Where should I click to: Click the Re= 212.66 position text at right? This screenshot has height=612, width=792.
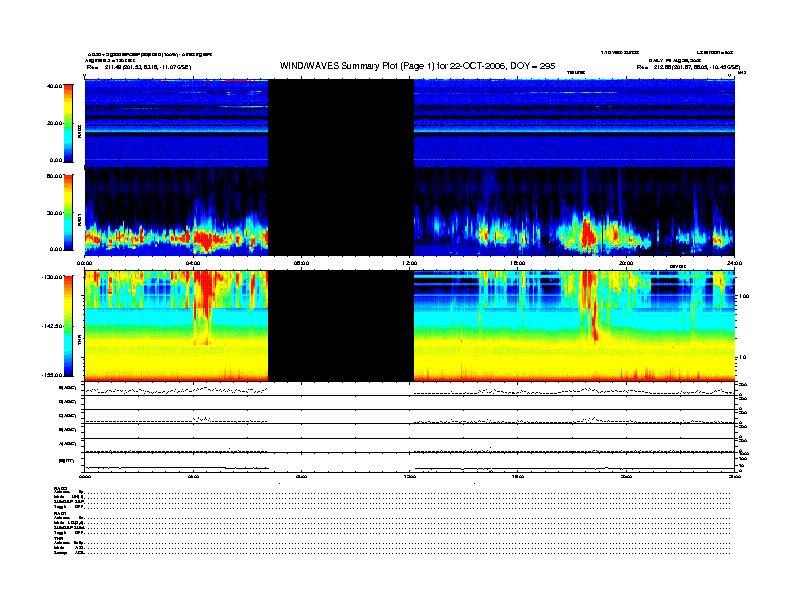pos(688,67)
